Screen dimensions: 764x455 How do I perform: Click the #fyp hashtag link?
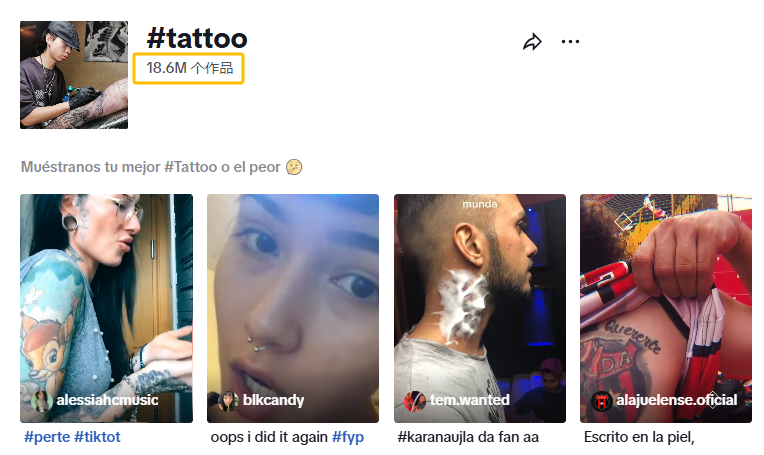click(x=350, y=437)
